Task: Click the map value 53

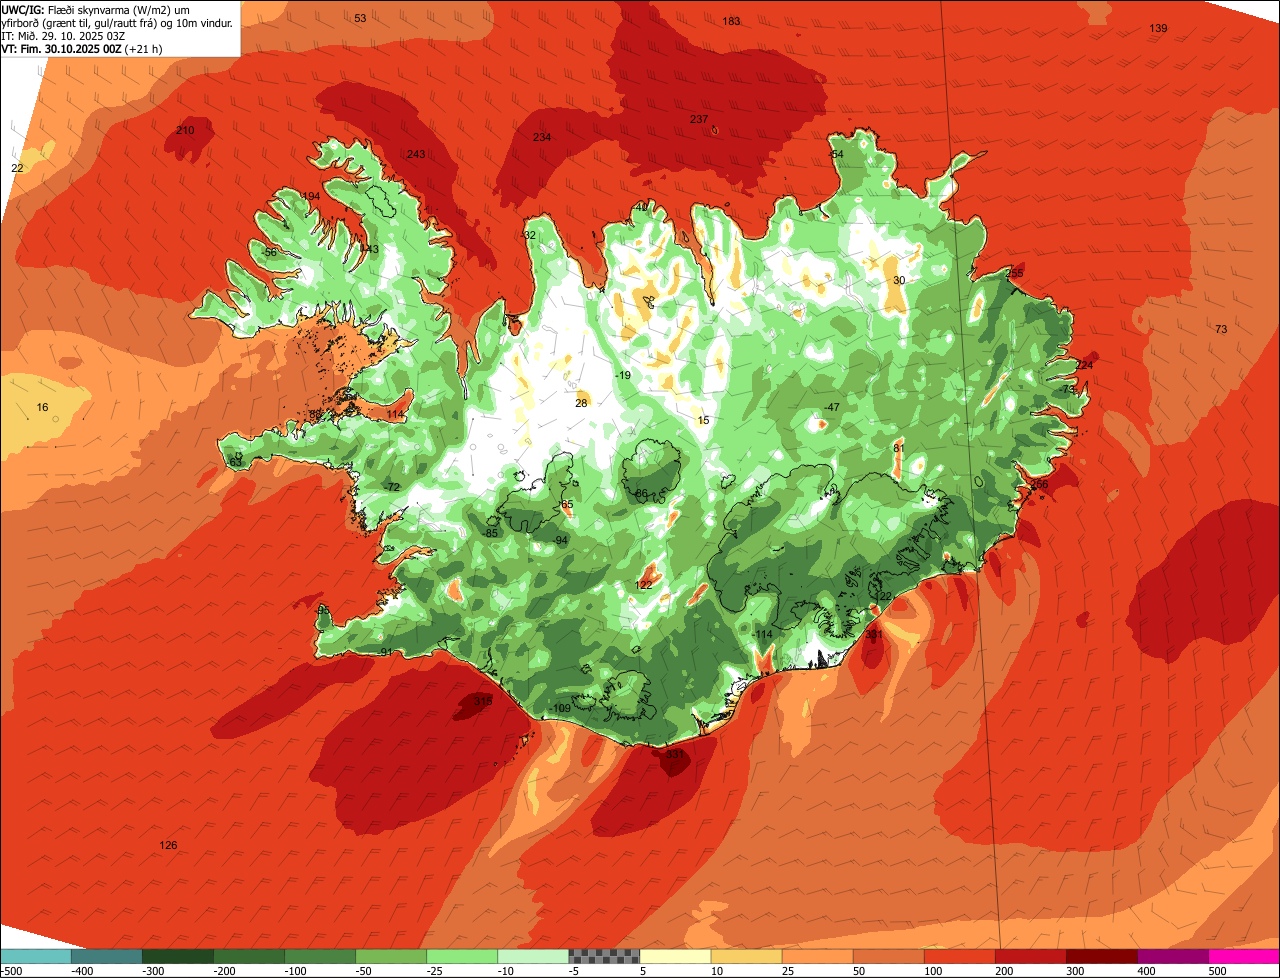Action: click(x=360, y=18)
